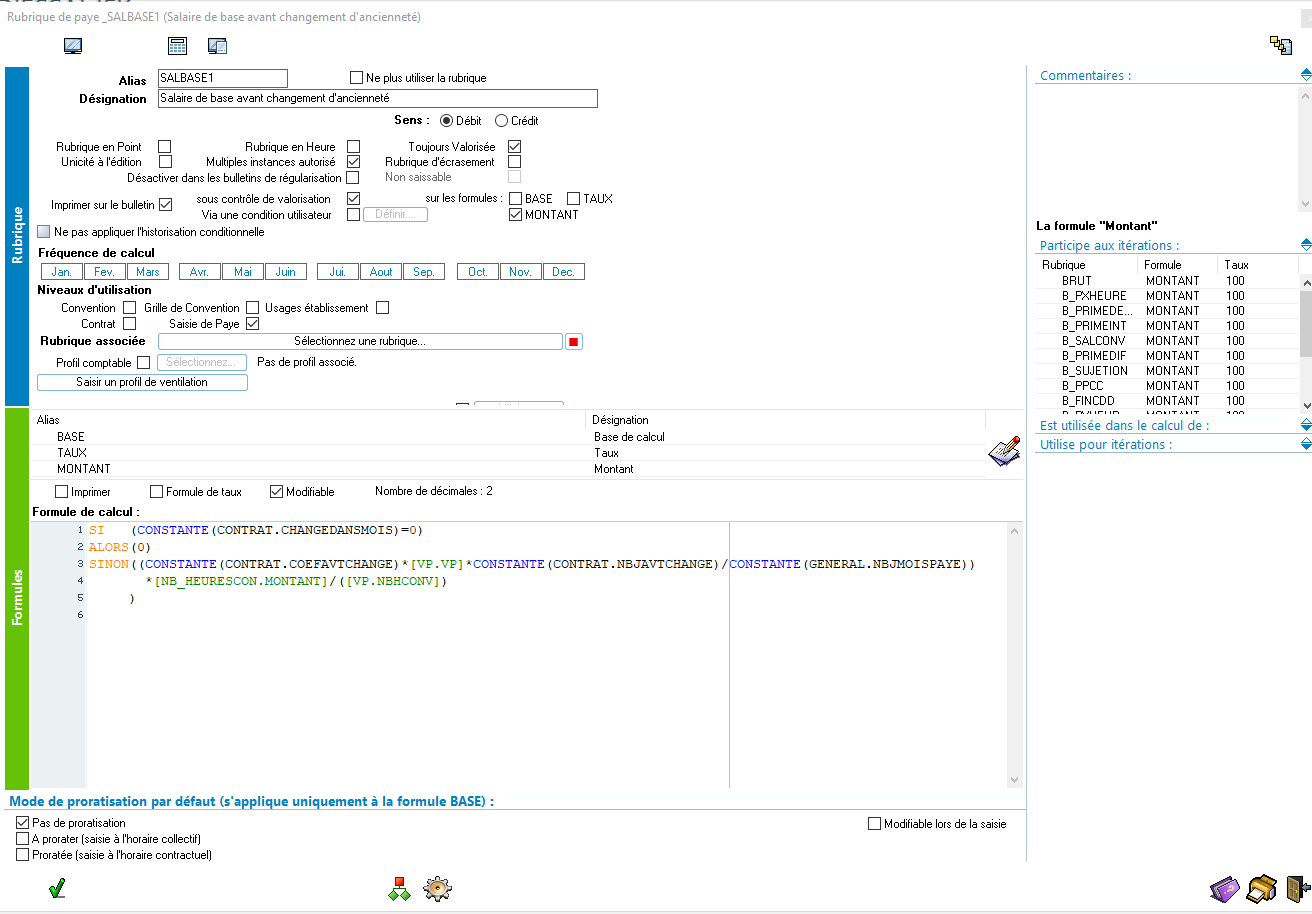Screen dimensions: 1312x914
Task: Expand 'Utilise pour itérations' section
Action: pos(1306,444)
